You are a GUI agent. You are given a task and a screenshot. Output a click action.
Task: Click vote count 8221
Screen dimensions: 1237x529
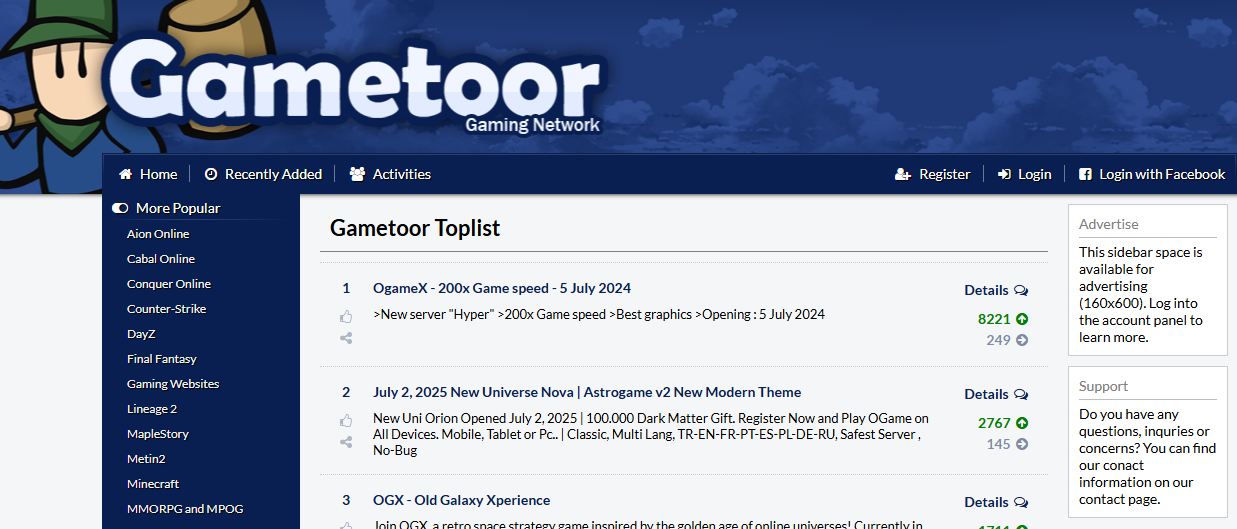click(x=994, y=319)
